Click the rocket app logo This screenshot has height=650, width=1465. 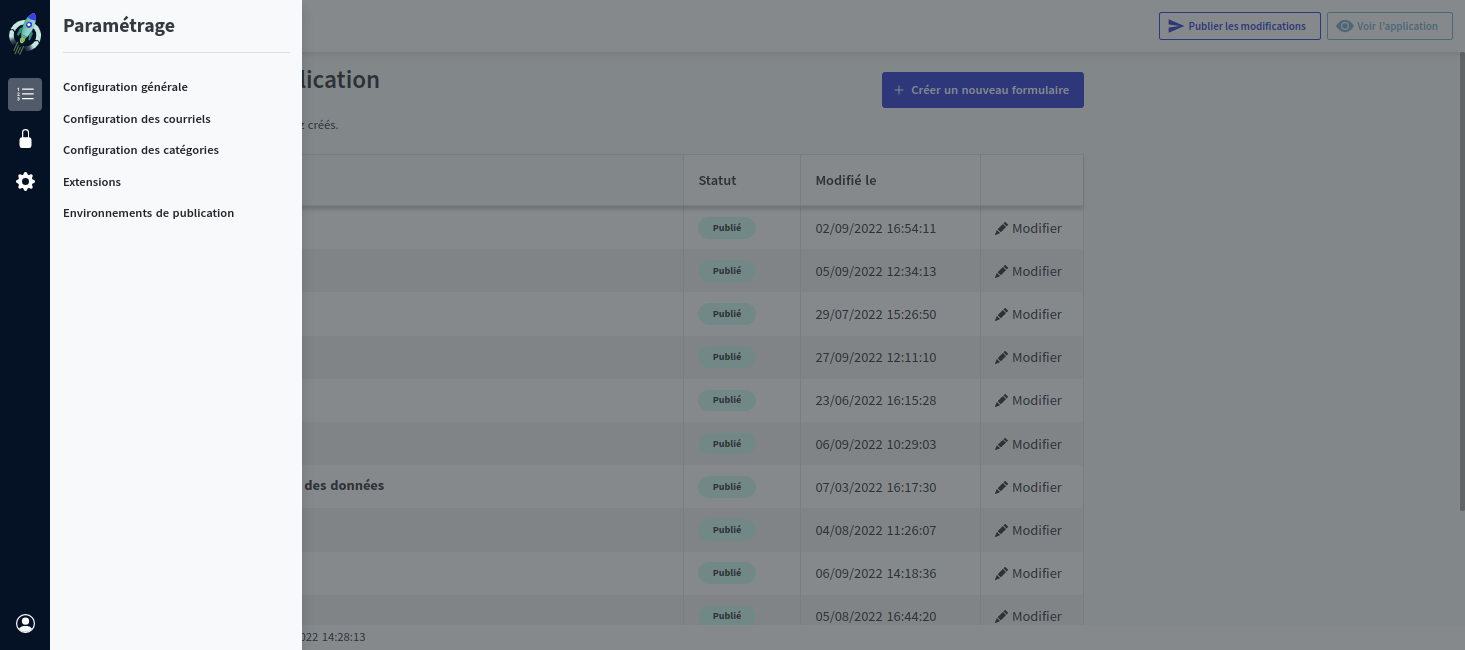pos(25,35)
